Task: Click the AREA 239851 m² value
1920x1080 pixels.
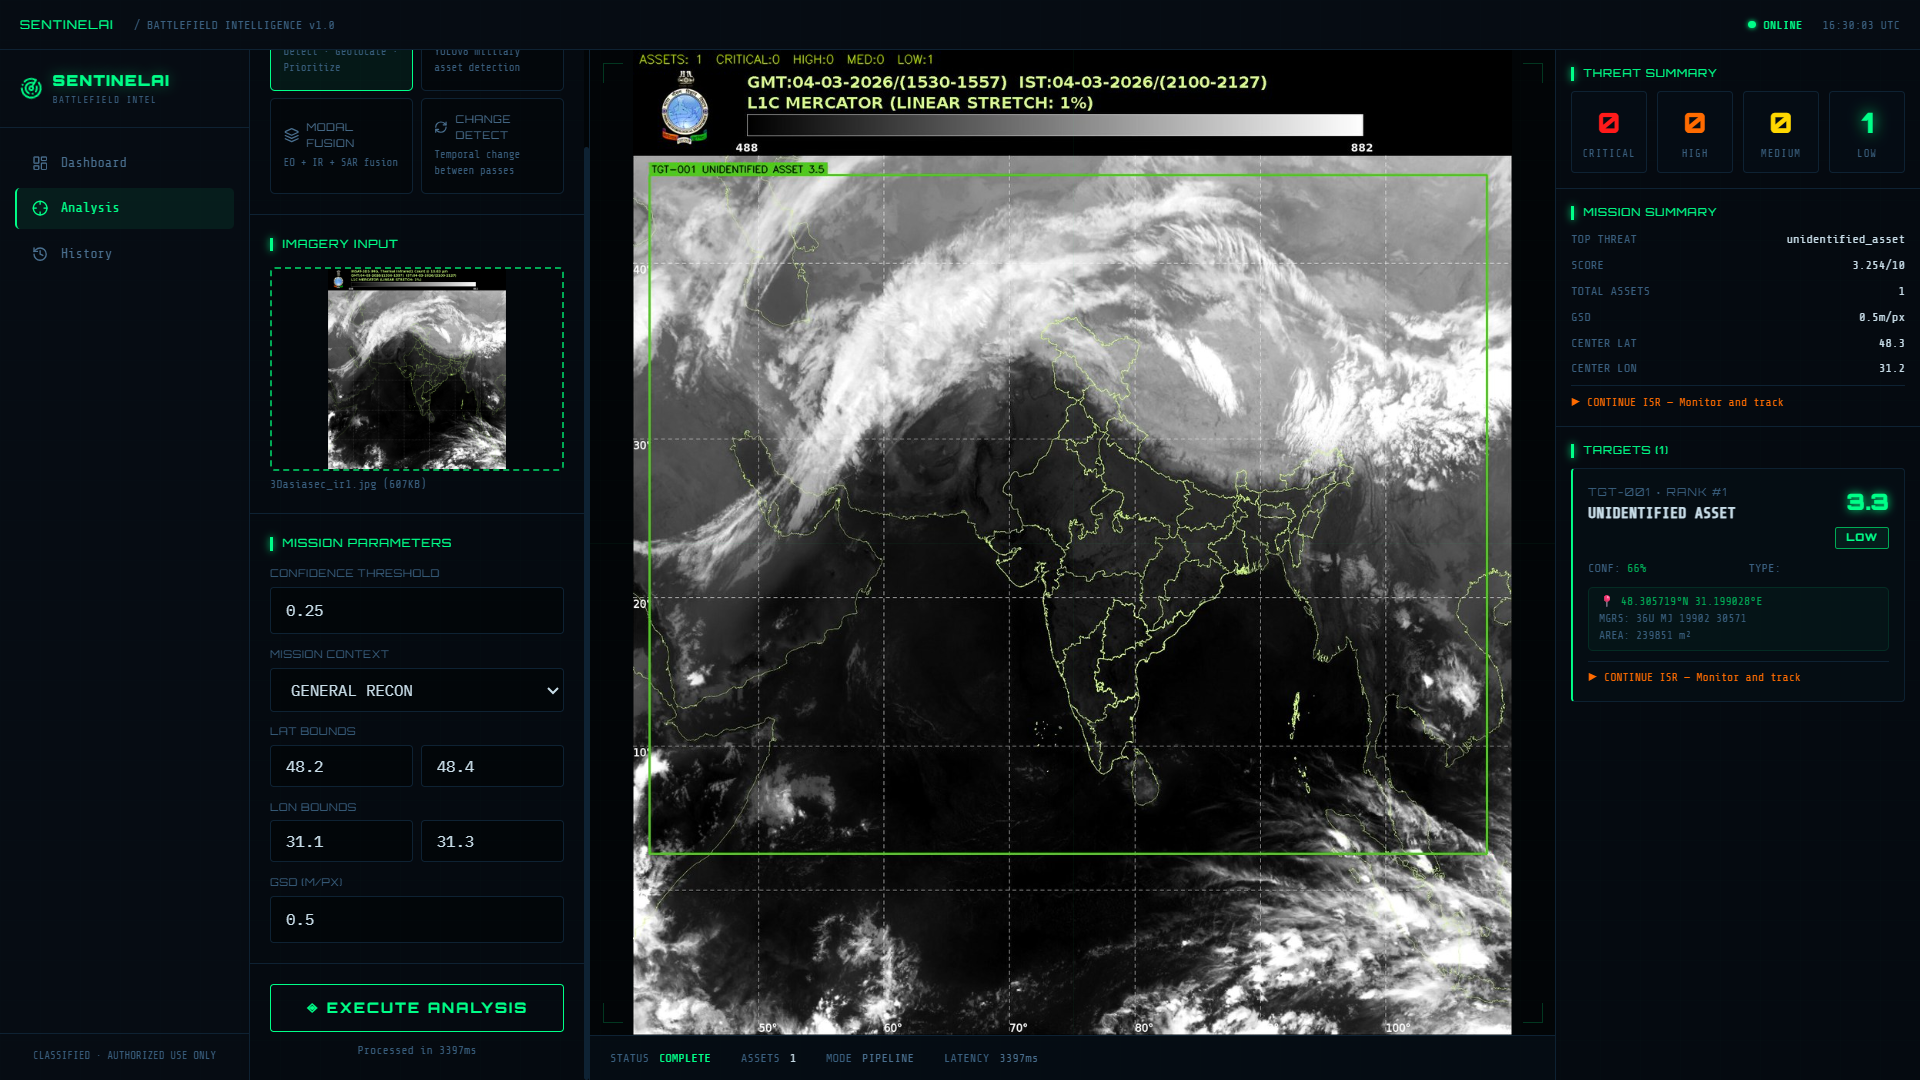Action: pos(1645,635)
